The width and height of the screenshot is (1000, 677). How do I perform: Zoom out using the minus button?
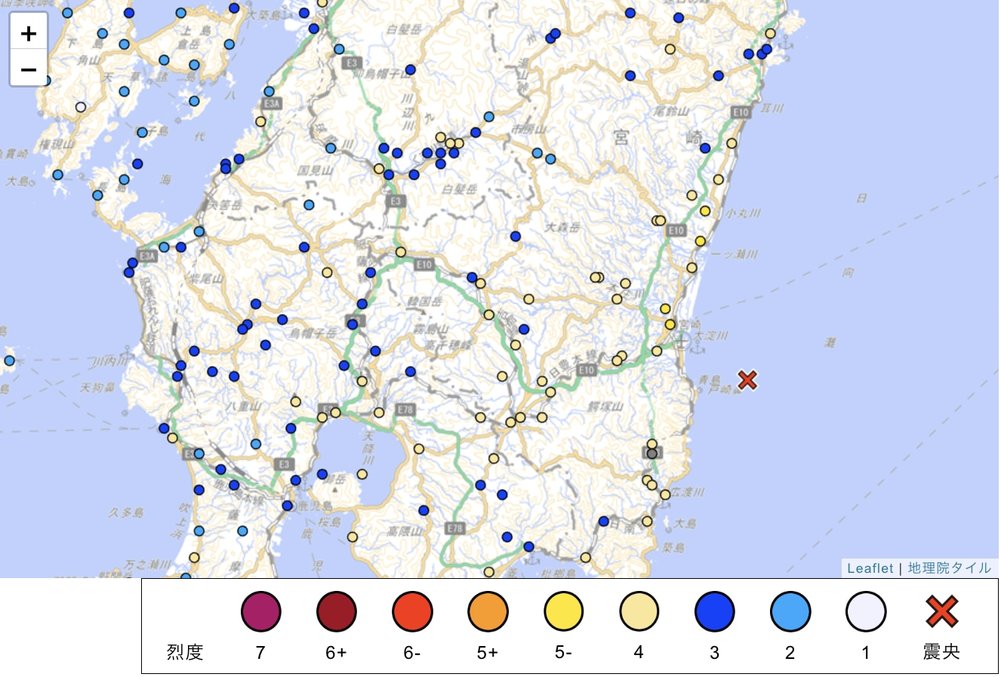click(x=27, y=68)
